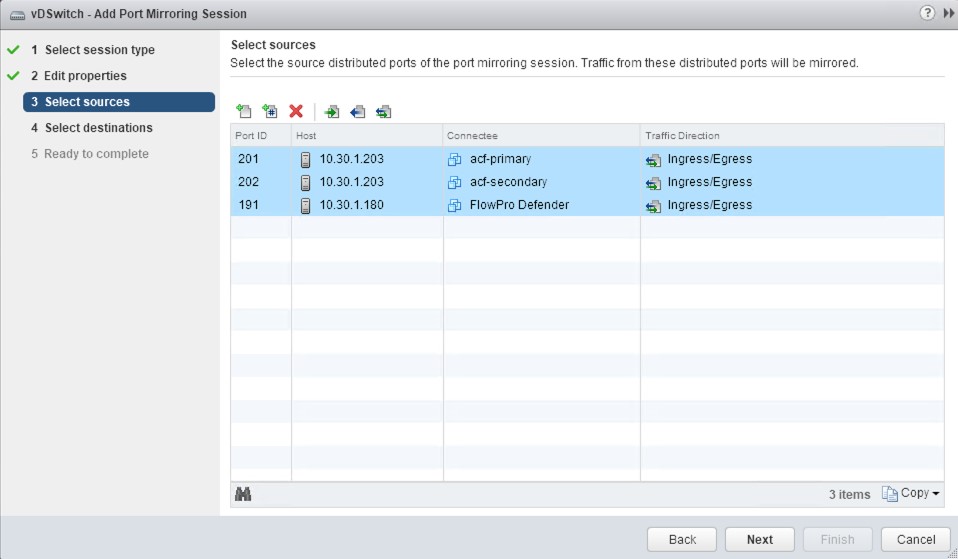
Task: Go to step 1 Select session type
Action: point(99,50)
